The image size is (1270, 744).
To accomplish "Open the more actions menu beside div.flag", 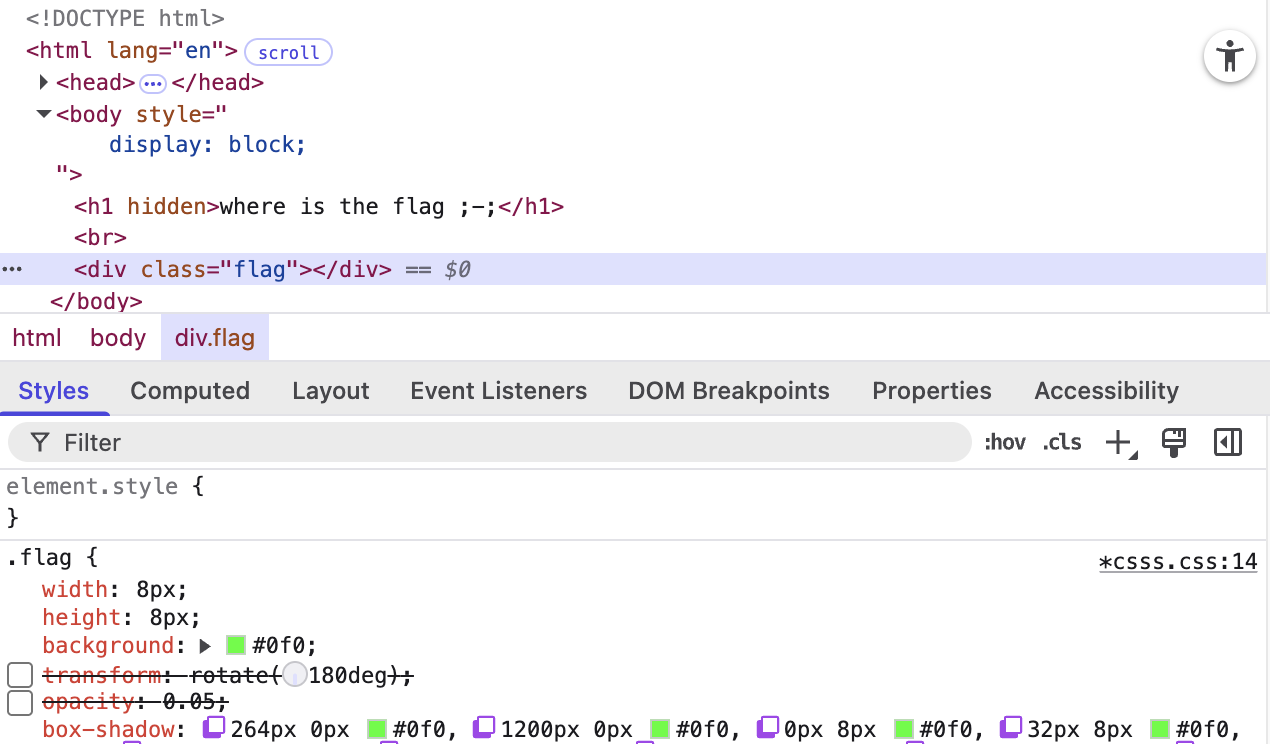I will 12,268.
